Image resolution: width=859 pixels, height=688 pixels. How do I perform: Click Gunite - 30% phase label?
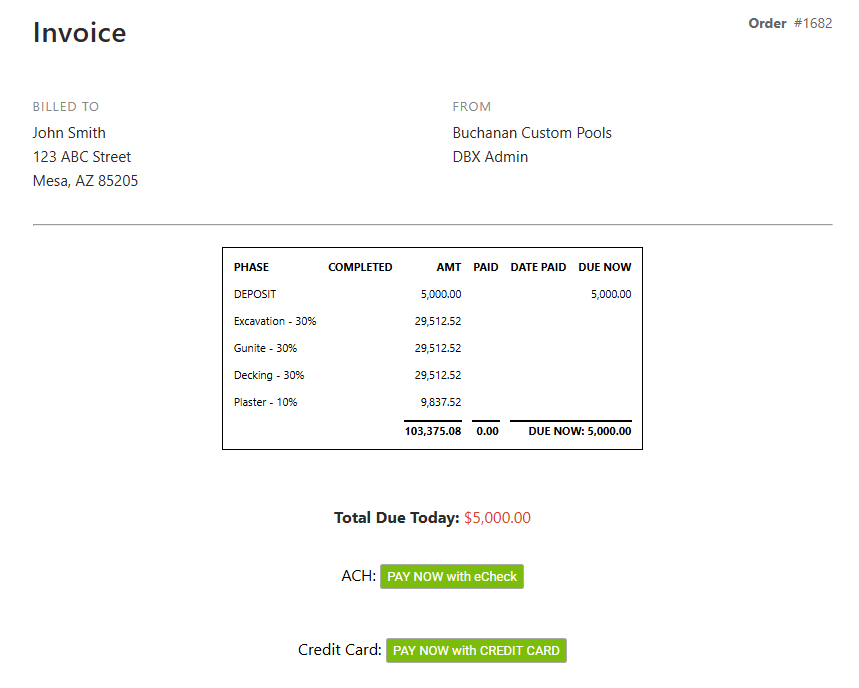[265, 348]
